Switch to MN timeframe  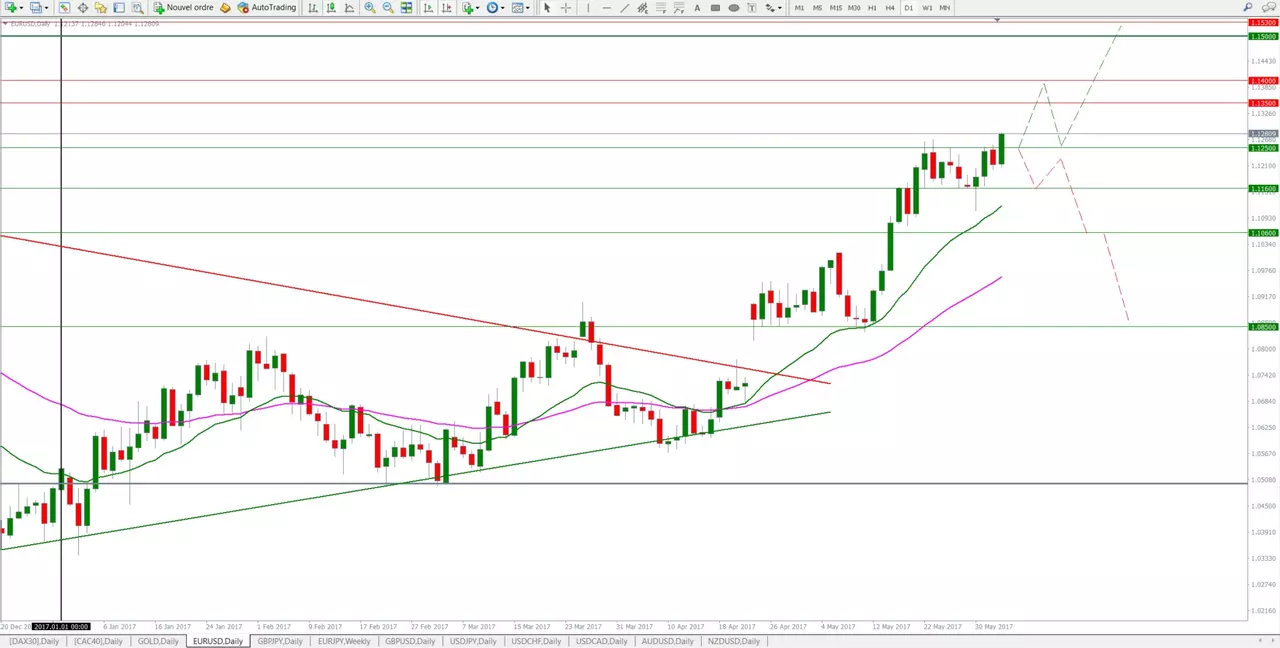coord(945,7)
